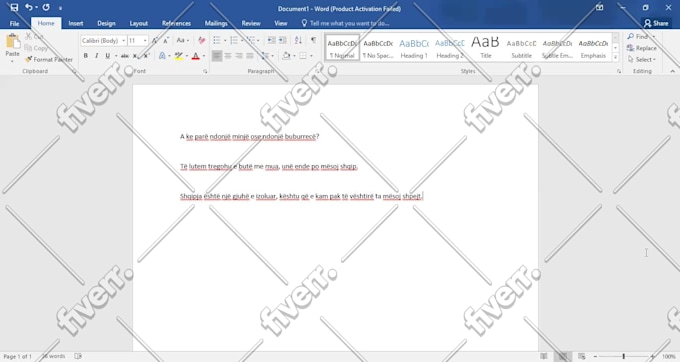Viewport: 680px width, 362px height.
Task: Switch to the Mailings tab
Action: coord(216,23)
